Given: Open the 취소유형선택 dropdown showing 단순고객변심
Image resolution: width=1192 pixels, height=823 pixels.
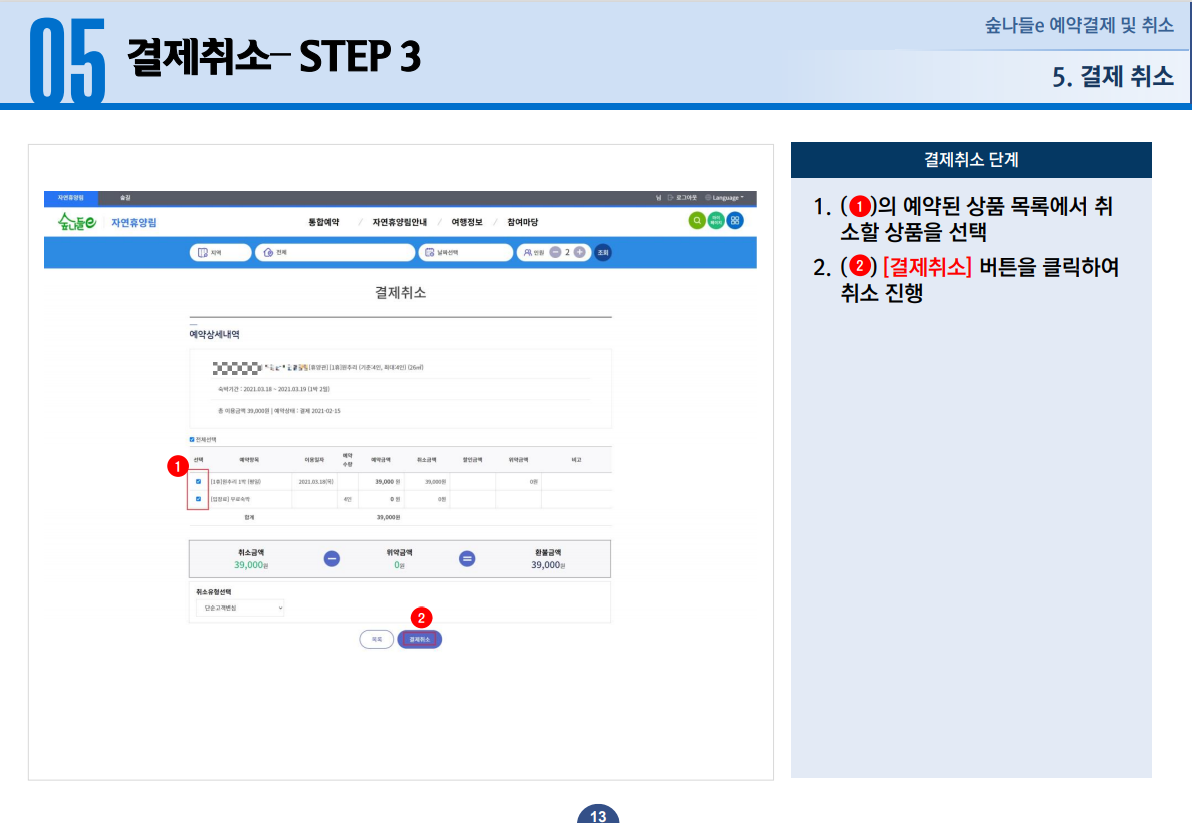Looking at the screenshot, I should pyautogui.click(x=240, y=608).
